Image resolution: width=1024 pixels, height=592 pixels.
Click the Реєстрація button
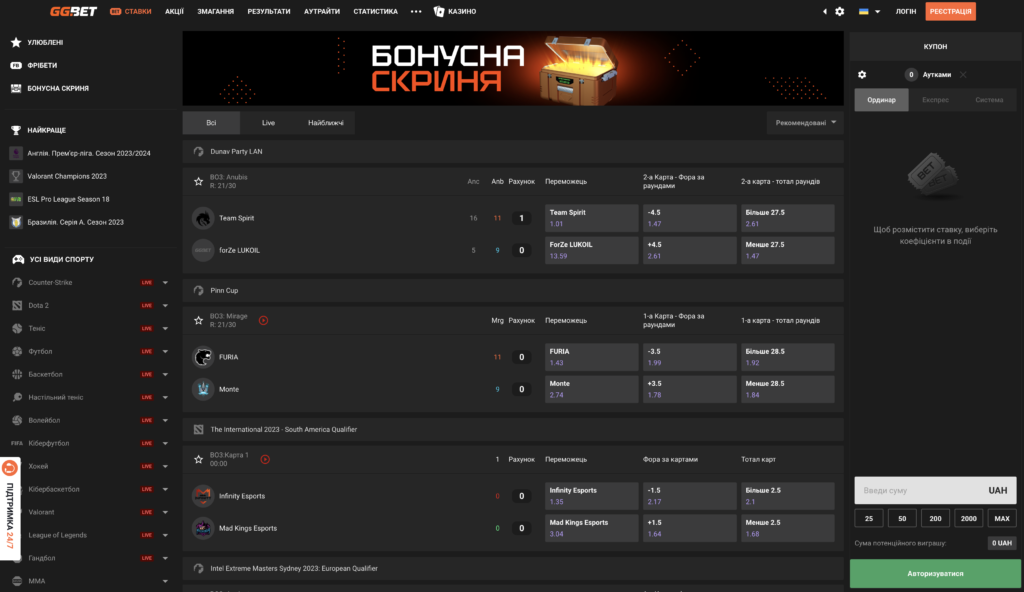pyautogui.click(x=950, y=11)
